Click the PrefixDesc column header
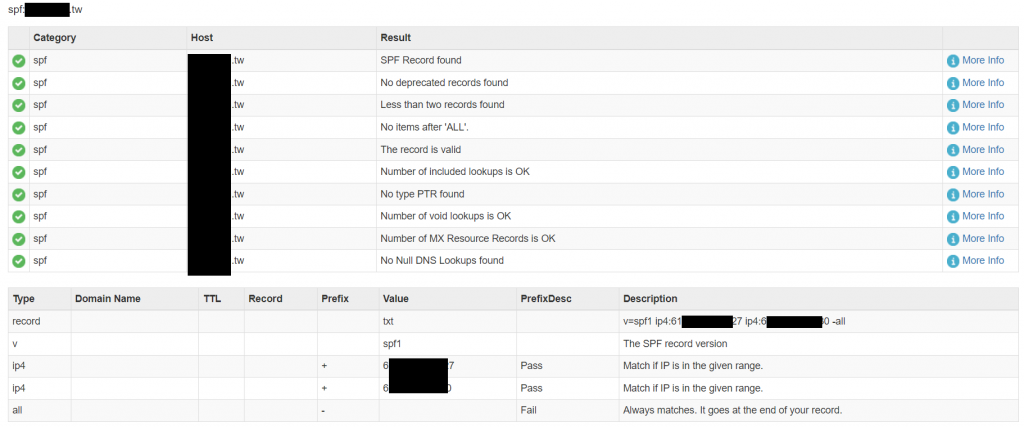This screenshot has width=1024, height=427. point(546,299)
